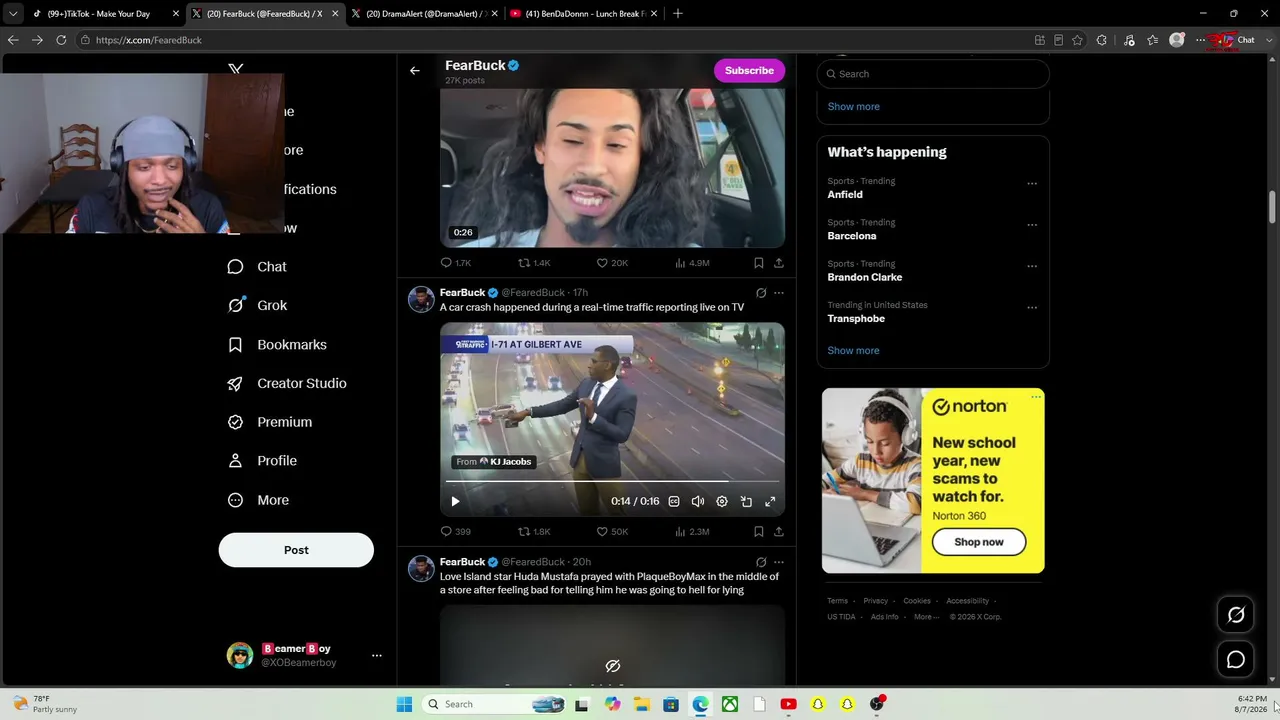Open Chat in the X sidebar
1280x720 pixels.
coord(258,267)
